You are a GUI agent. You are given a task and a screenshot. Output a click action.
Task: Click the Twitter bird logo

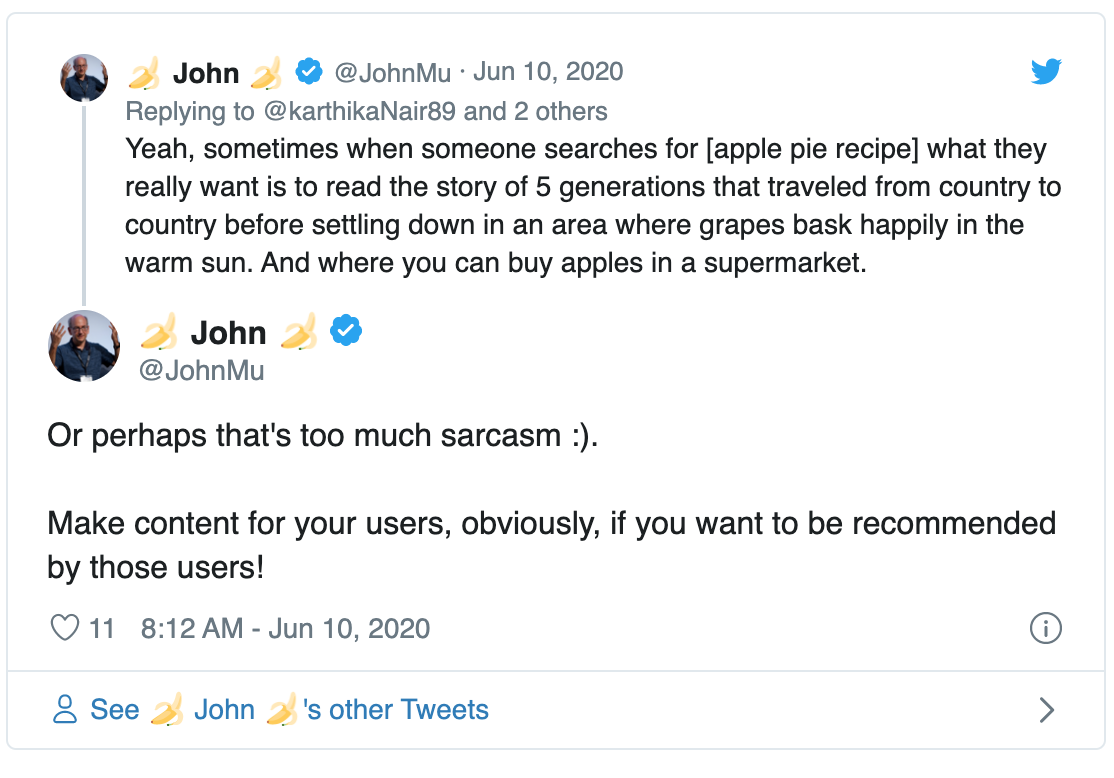(x=1046, y=71)
